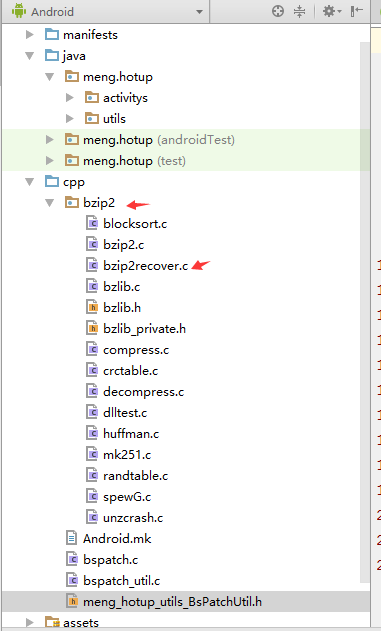Collapse the java folder arrow
381x631 pixels.
point(30,56)
